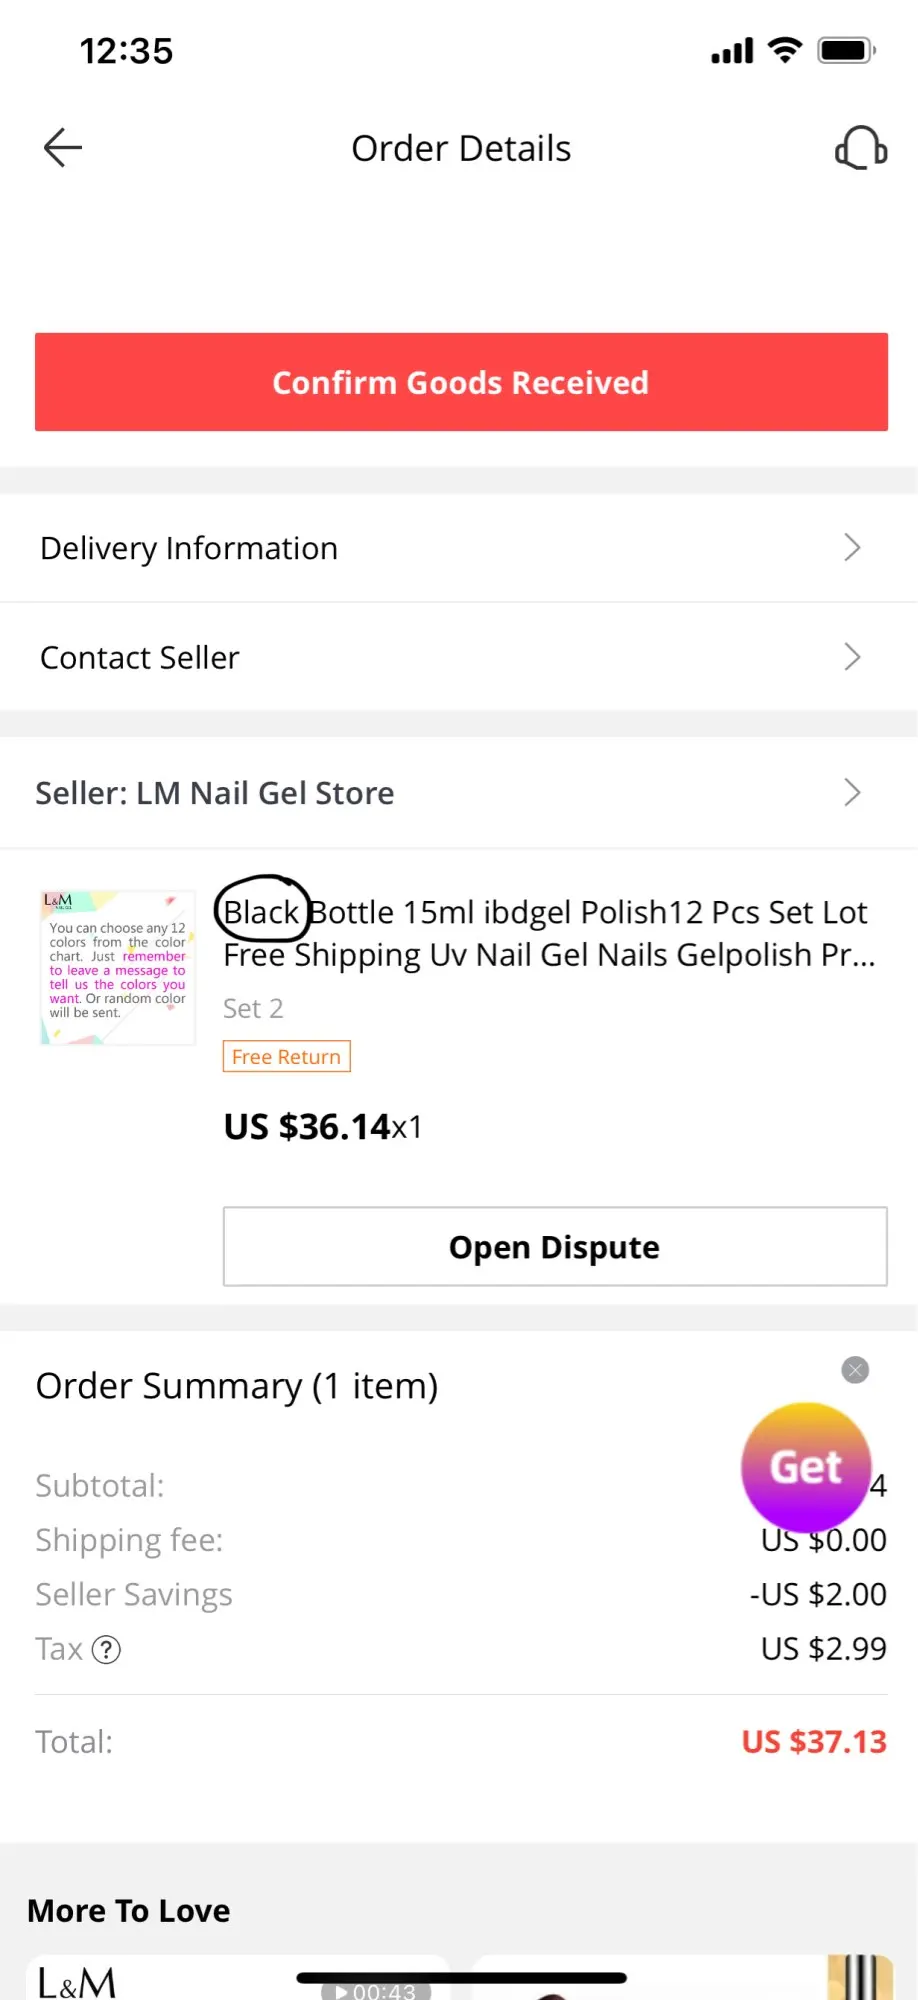
Task: Tap the Free Return badge
Action: (286, 1057)
